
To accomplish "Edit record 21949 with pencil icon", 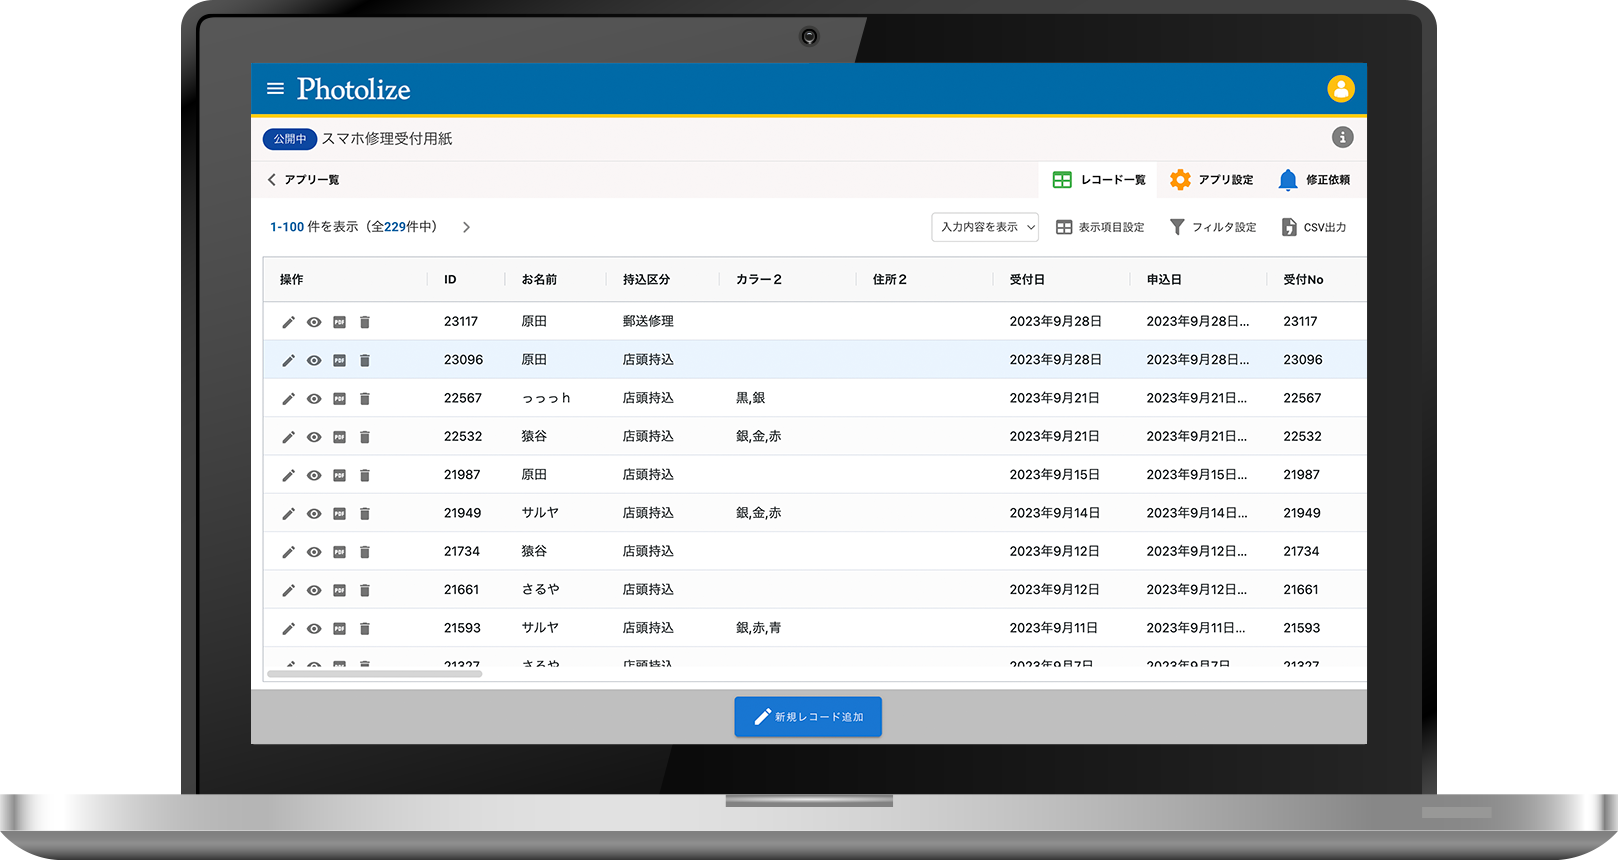I will 288,514.
